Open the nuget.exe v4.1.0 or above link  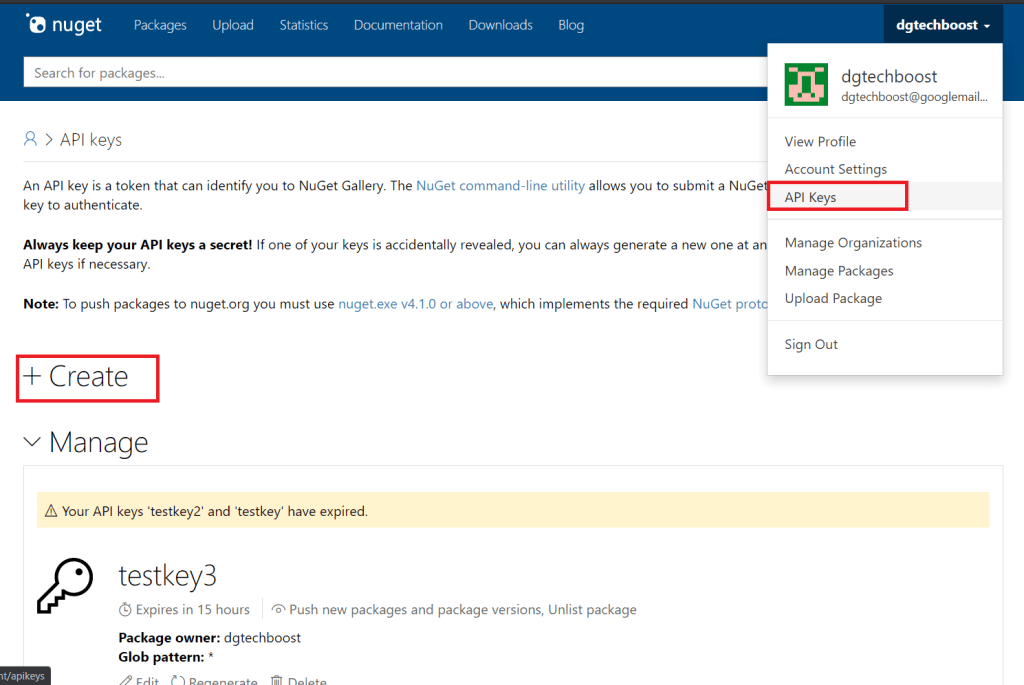point(415,304)
